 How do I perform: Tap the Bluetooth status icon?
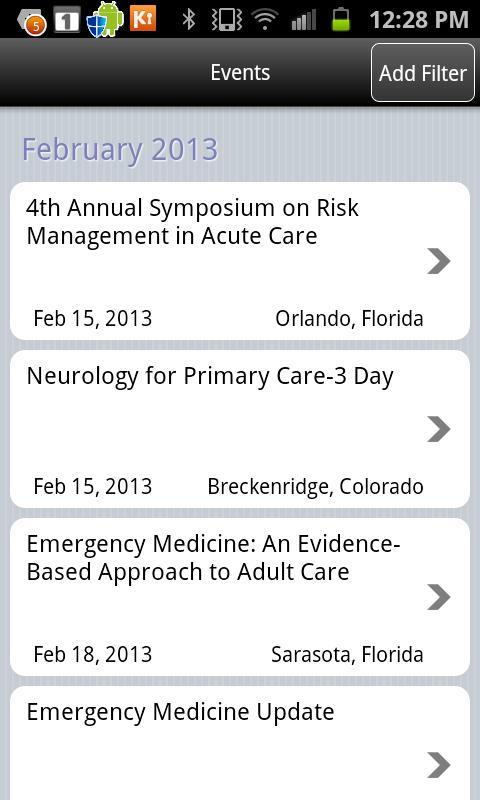point(189,19)
